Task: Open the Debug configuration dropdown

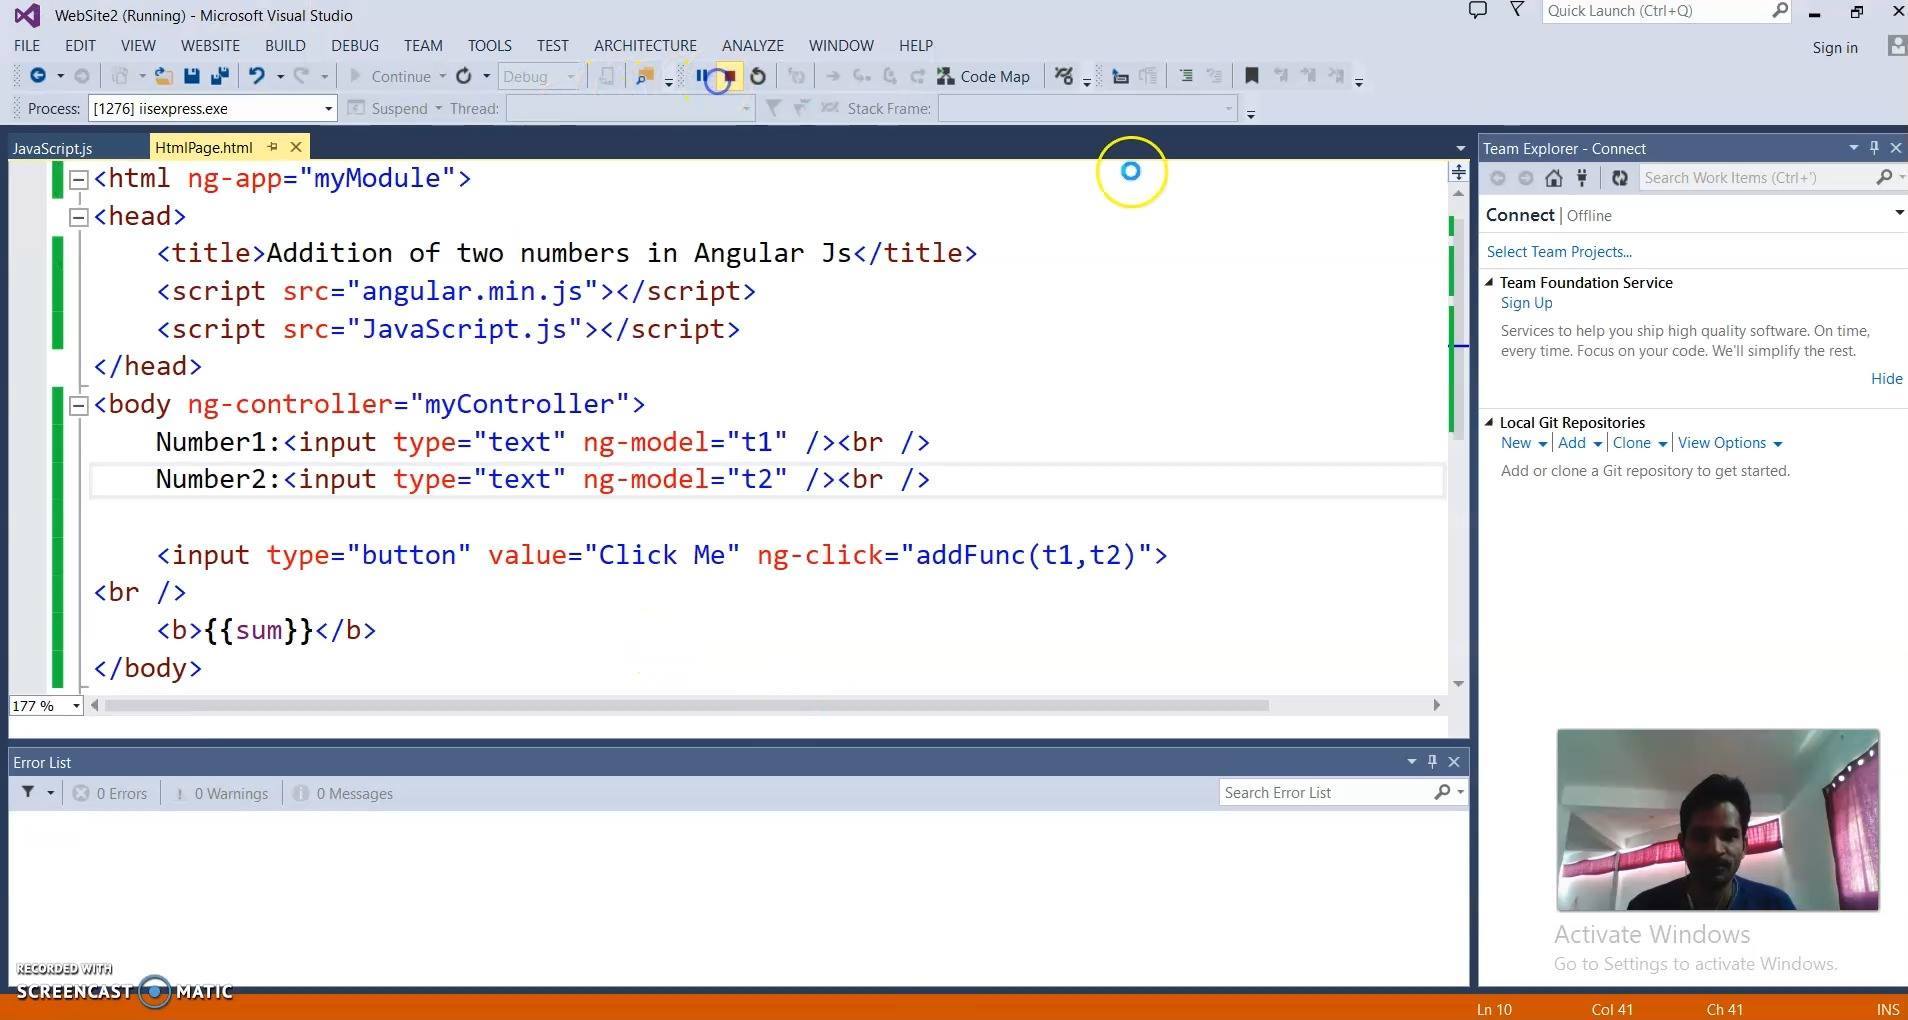Action: [x=539, y=76]
